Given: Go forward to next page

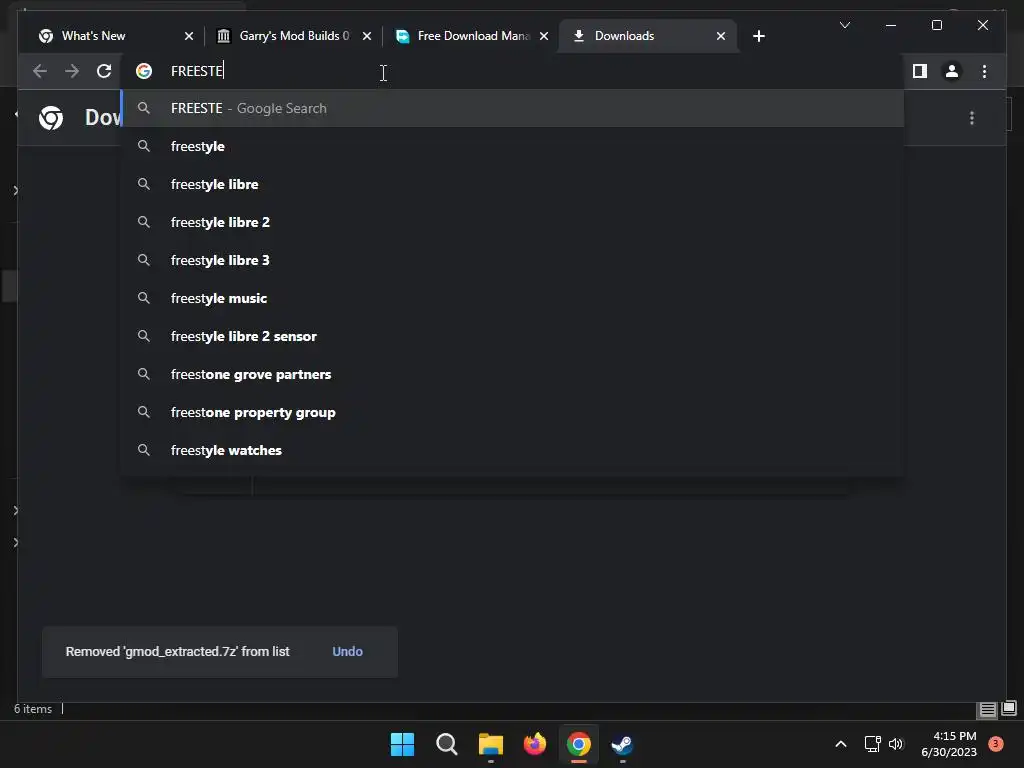Looking at the screenshot, I should click(72, 71).
